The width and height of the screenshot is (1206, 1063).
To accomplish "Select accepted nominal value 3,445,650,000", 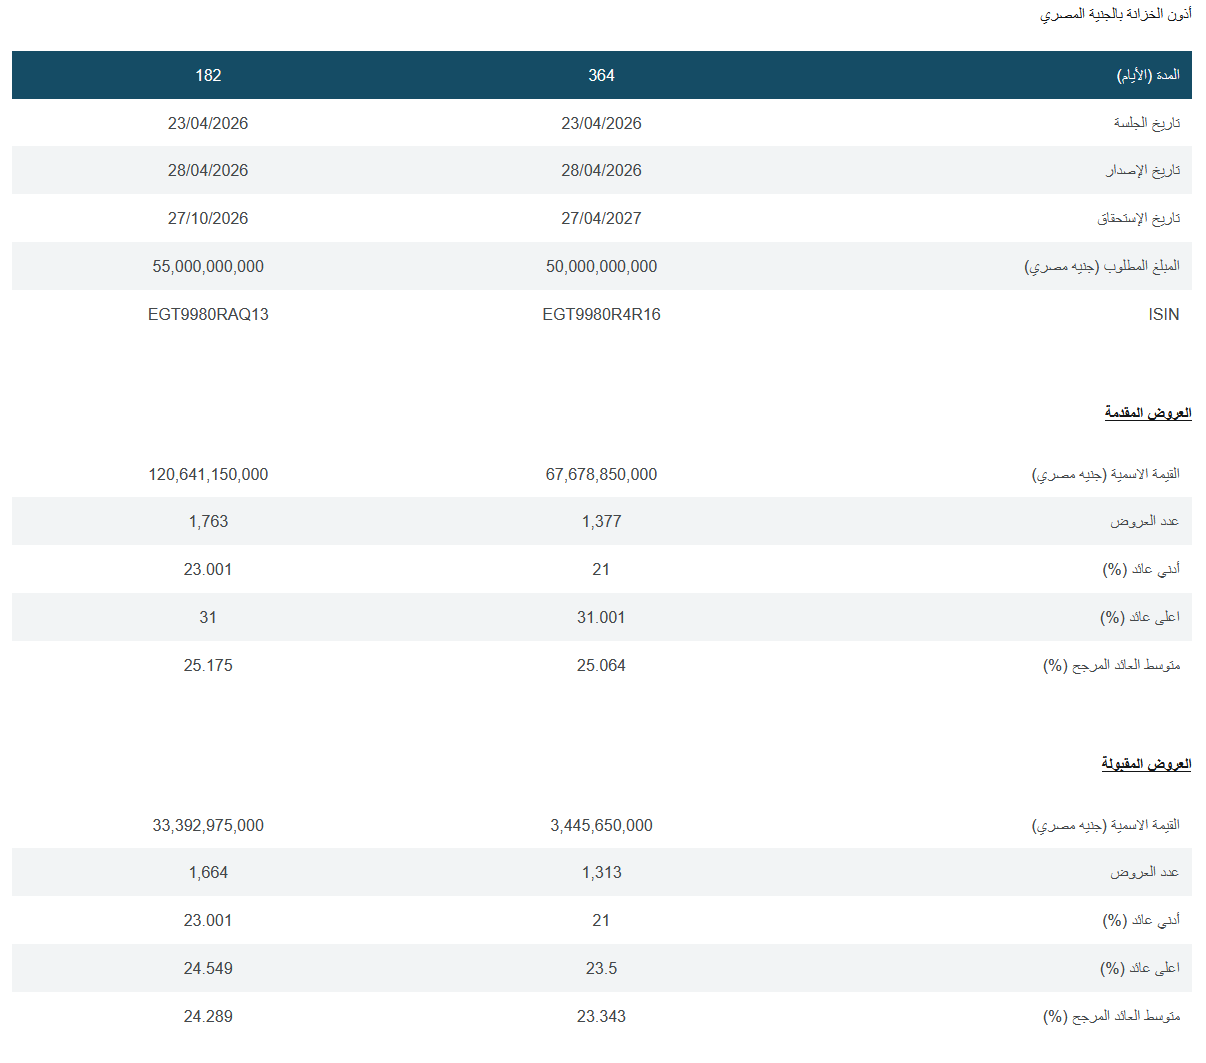I will pos(601,825).
